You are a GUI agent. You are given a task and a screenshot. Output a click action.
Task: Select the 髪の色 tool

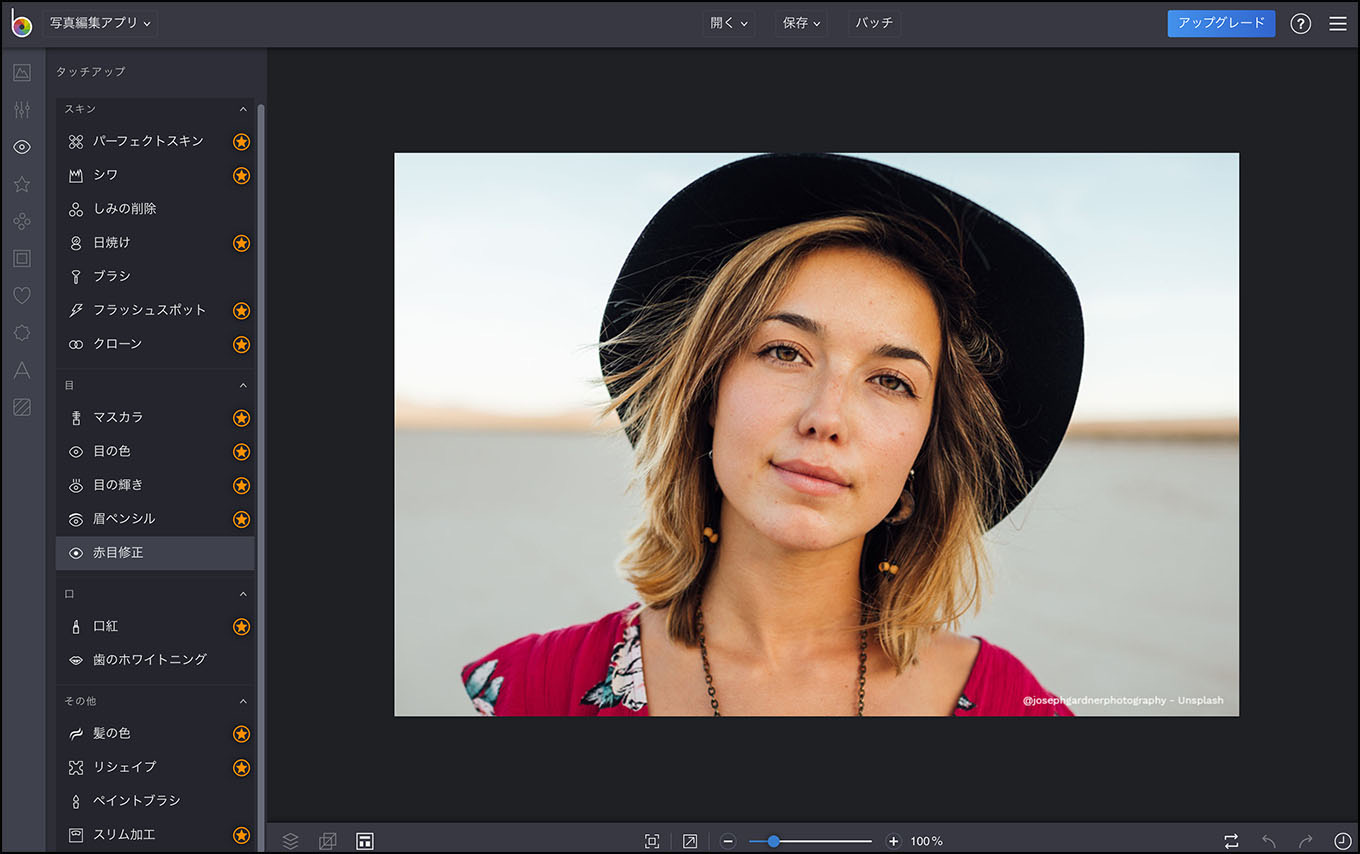[155, 733]
